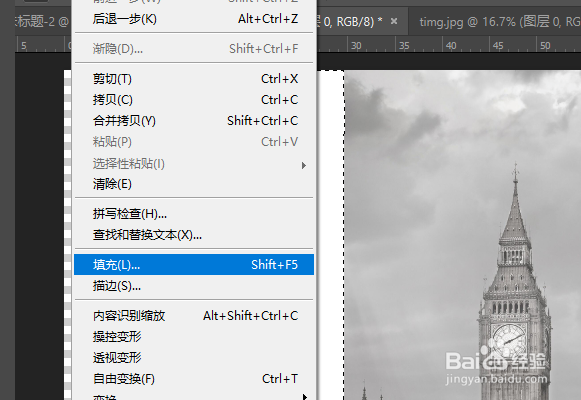Image resolution: width=581 pixels, height=400 pixels.
Task: Open 查找和替换文本(X)... menu entry
Action: click(194, 235)
